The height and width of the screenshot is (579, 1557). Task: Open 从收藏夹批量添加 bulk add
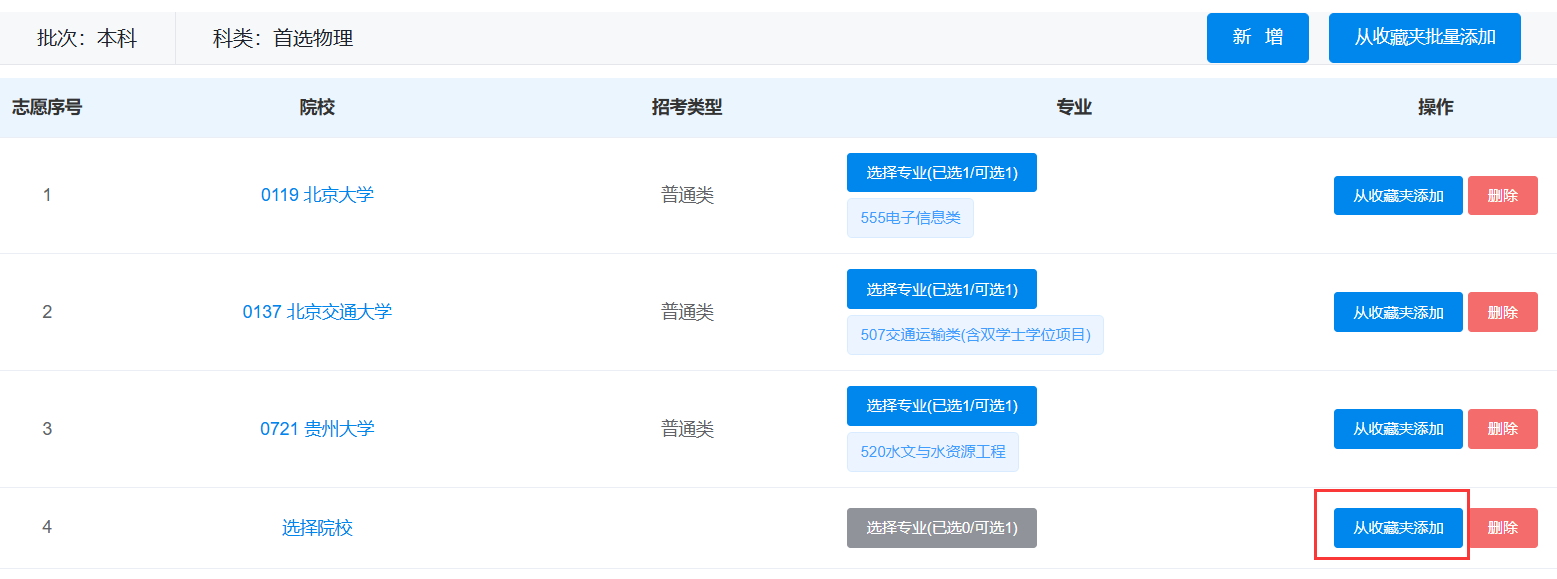1424,38
